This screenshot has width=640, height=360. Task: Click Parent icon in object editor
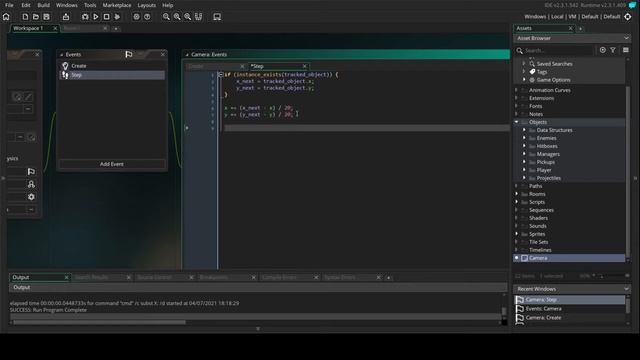31,184
